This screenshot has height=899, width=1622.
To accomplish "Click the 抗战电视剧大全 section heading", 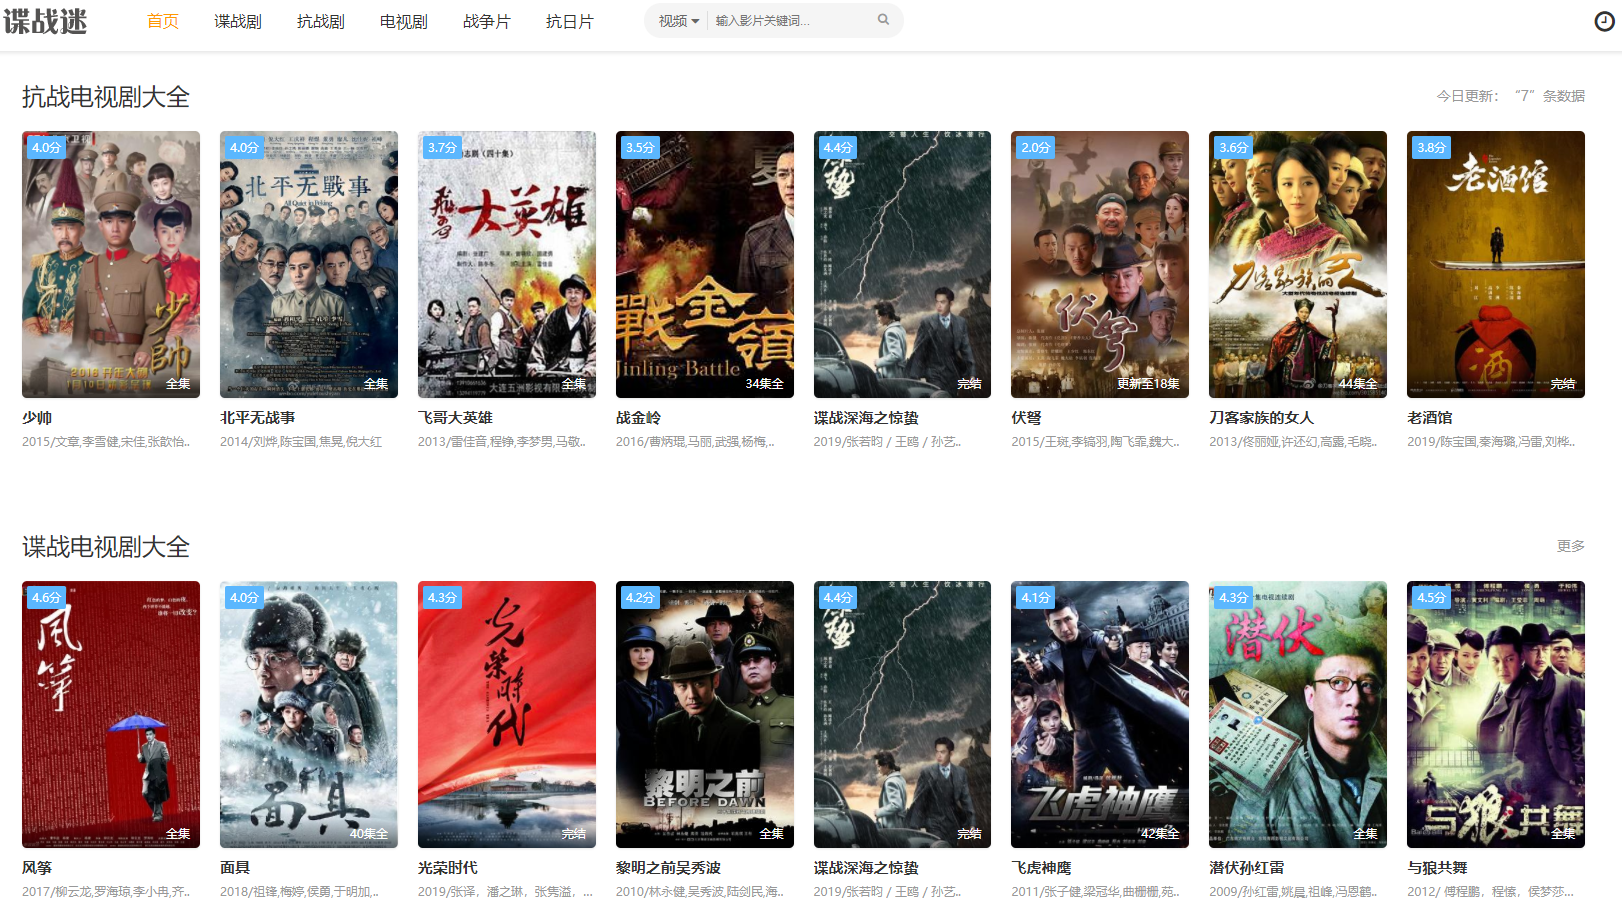I will coord(106,97).
